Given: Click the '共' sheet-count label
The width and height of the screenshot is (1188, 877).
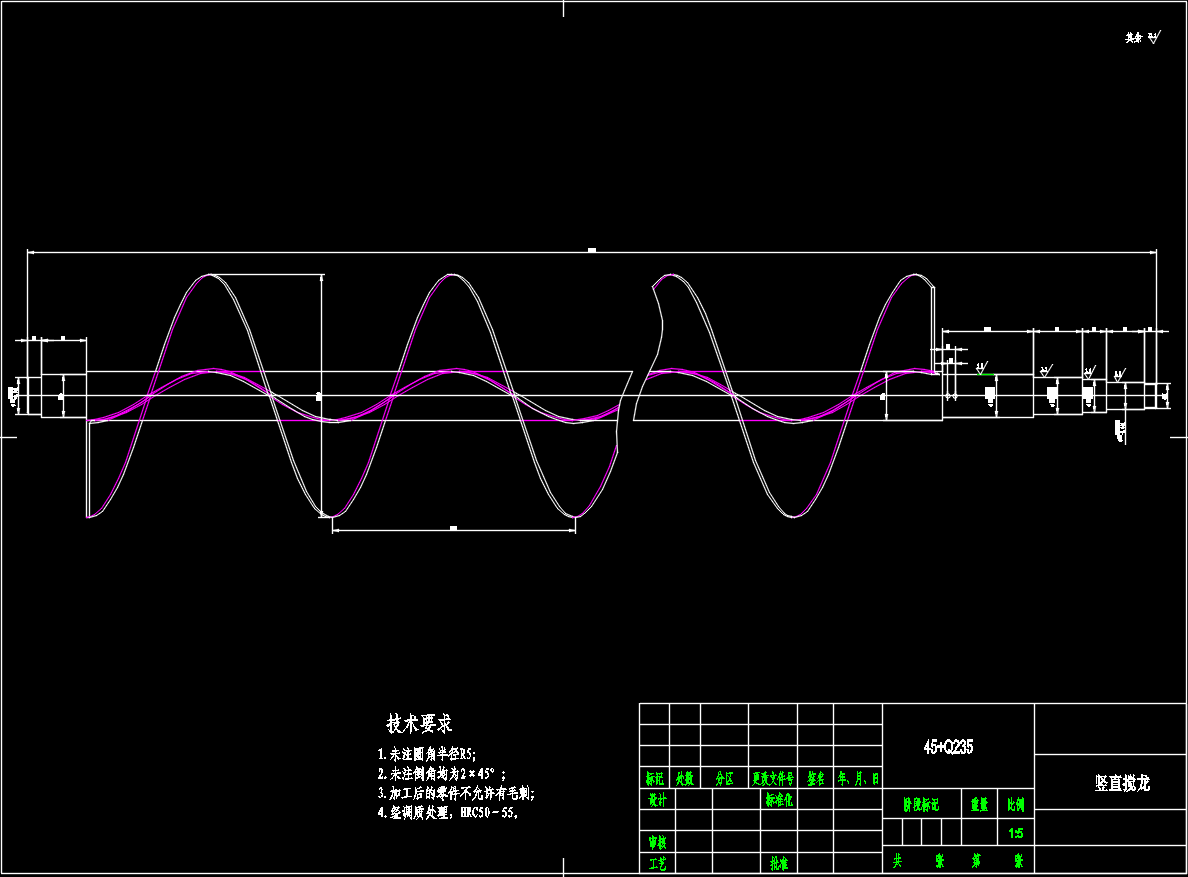Looking at the screenshot, I should pyautogui.click(x=898, y=861).
